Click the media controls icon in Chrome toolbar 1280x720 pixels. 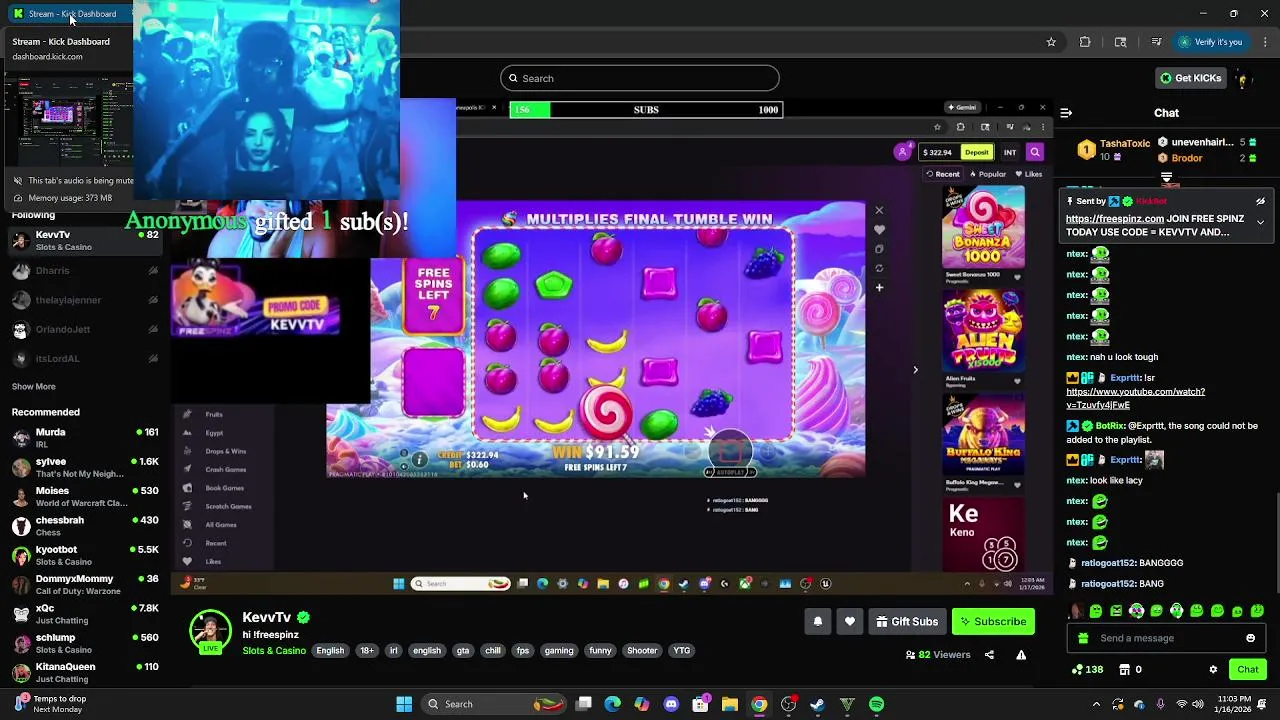[1157, 42]
